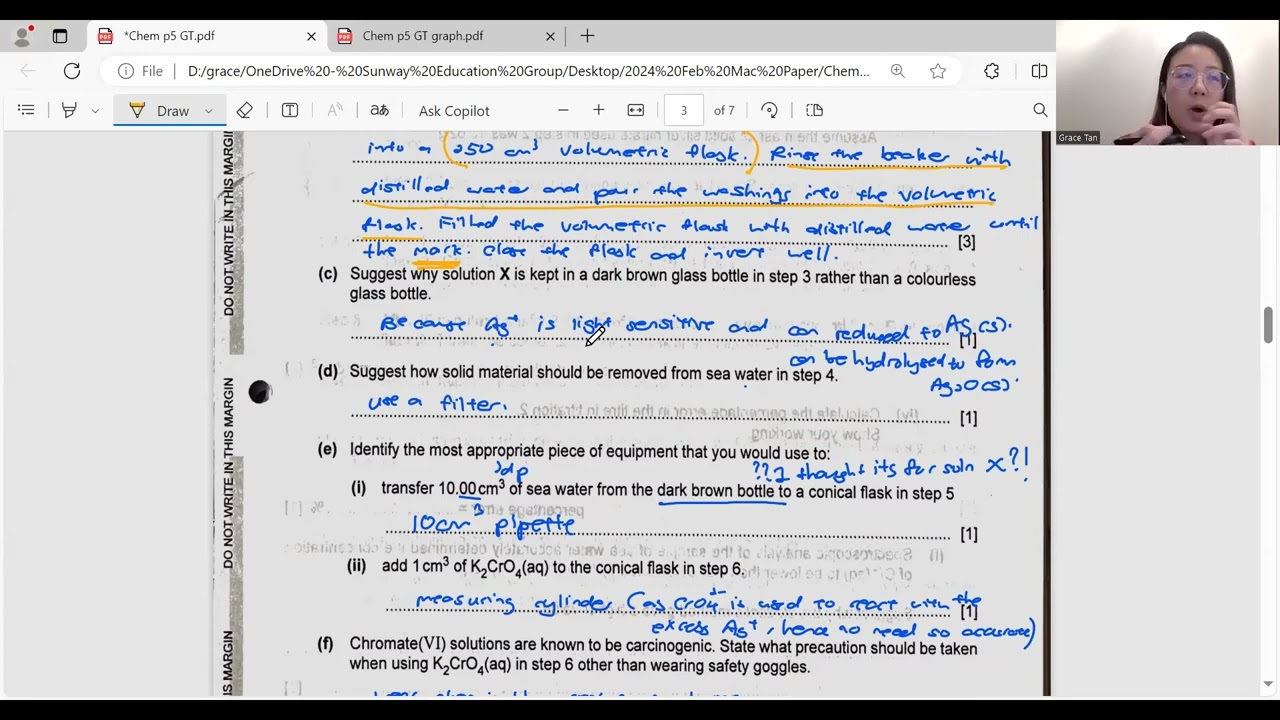Image resolution: width=1280 pixels, height=720 pixels.
Task: Expand the Draw pen options dropdown
Action: [209, 110]
